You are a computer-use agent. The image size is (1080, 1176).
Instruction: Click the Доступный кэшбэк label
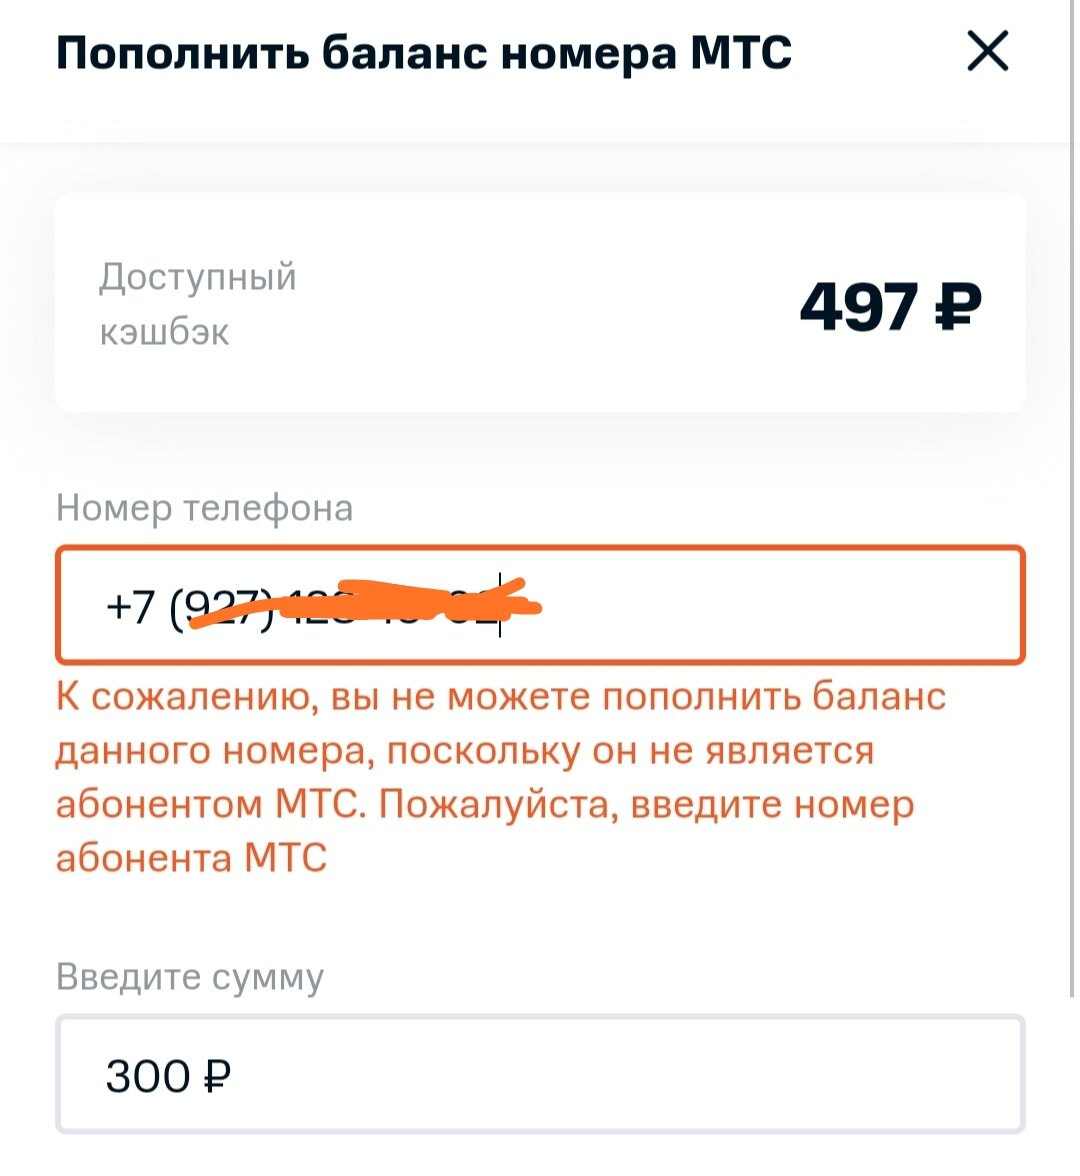pos(196,305)
